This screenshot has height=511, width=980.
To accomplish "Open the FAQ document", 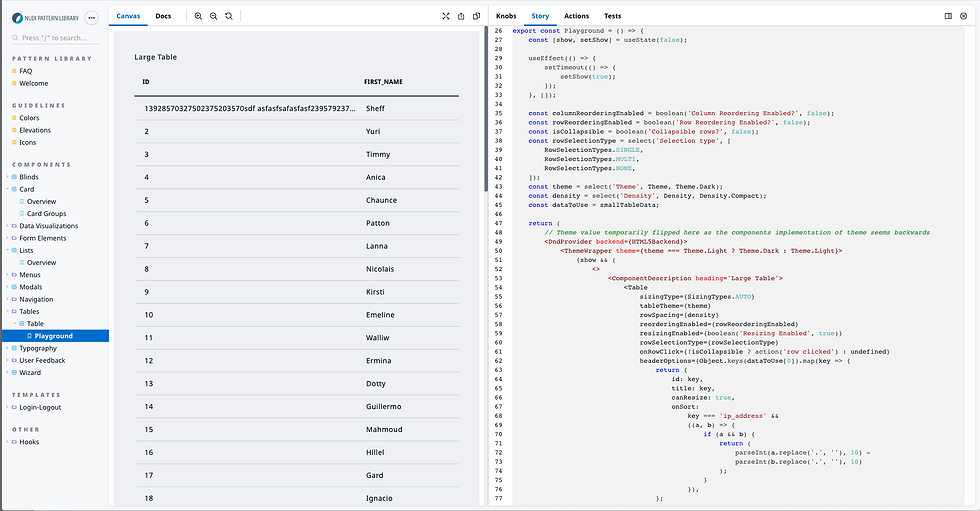I will [26, 71].
